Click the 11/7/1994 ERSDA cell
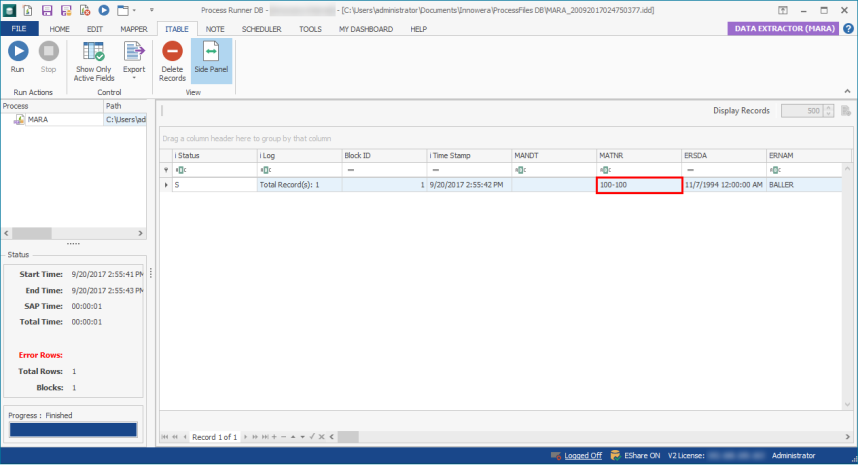 coord(723,185)
